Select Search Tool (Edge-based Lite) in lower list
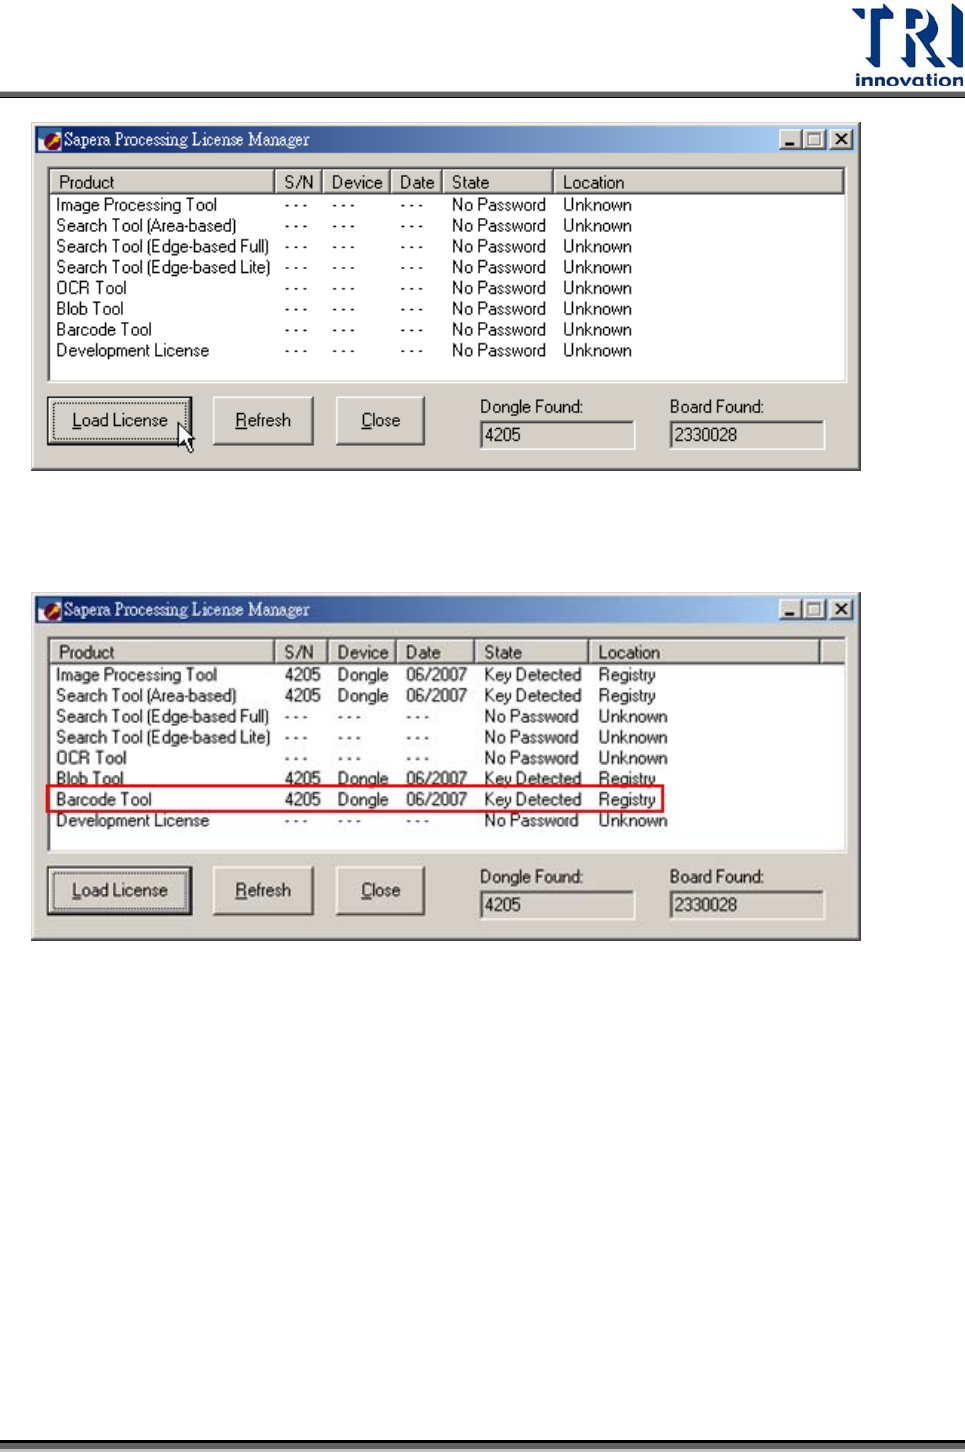The height and width of the screenshot is (1452, 965). tap(447, 738)
